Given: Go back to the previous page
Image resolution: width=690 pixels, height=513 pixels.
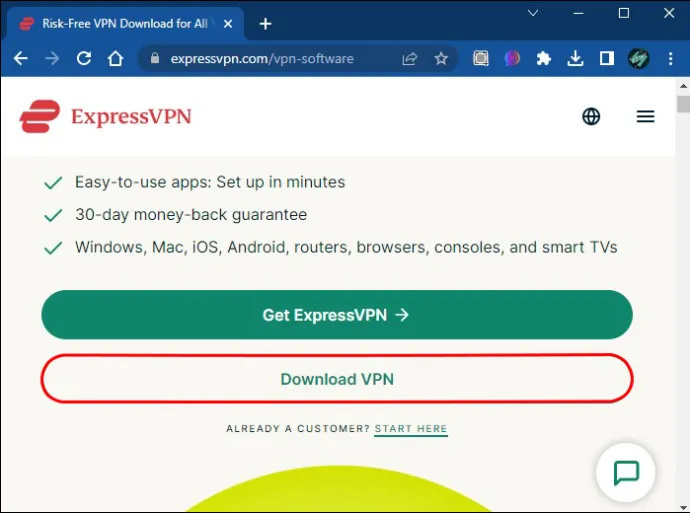Looking at the screenshot, I should (21, 58).
